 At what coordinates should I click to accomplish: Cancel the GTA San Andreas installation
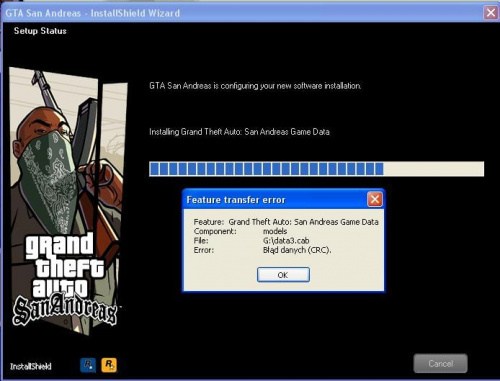tap(440, 363)
